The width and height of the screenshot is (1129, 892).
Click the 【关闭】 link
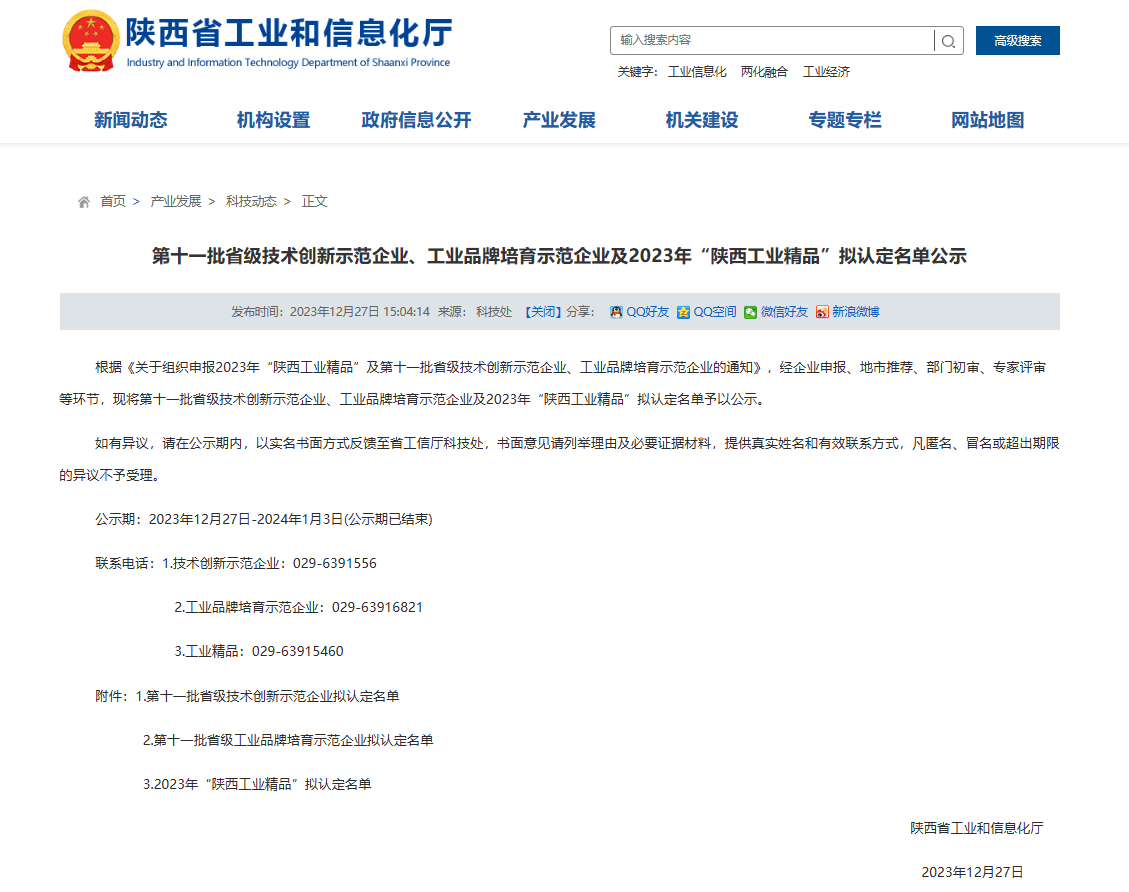click(541, 312)
